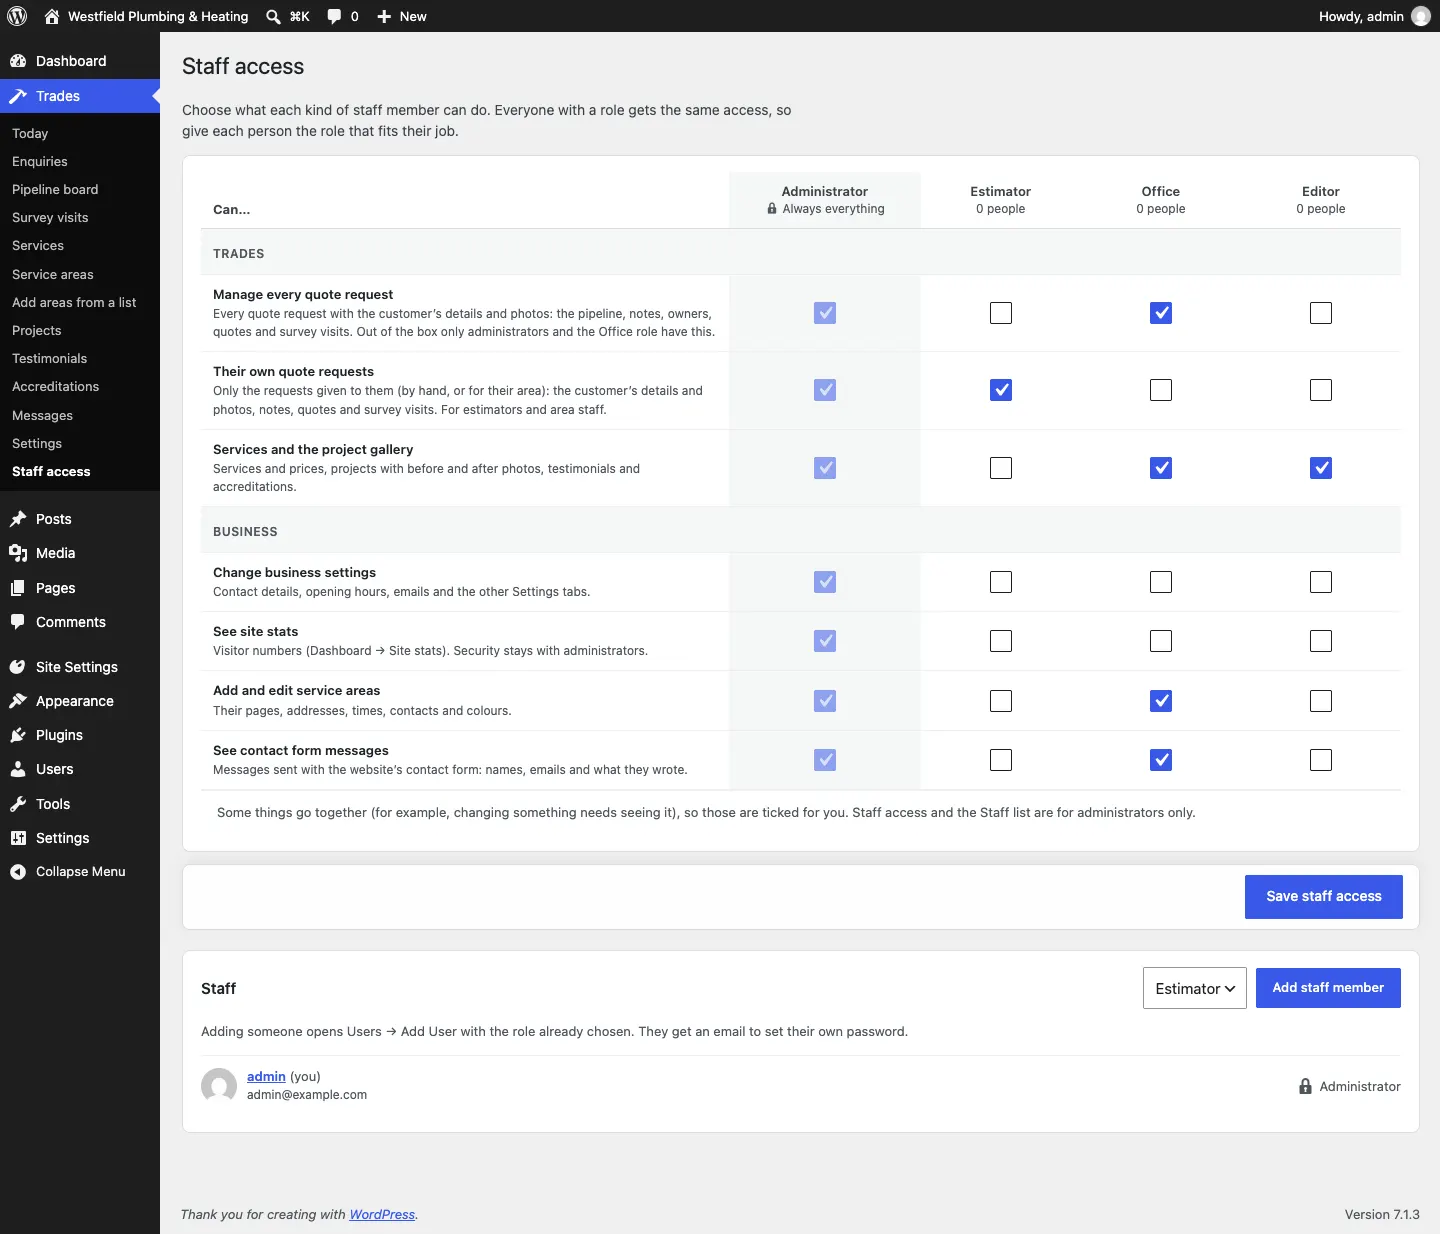Click the Appearance paintbrush icon
Screen dimensions: 1440x1234
[18, 701]
